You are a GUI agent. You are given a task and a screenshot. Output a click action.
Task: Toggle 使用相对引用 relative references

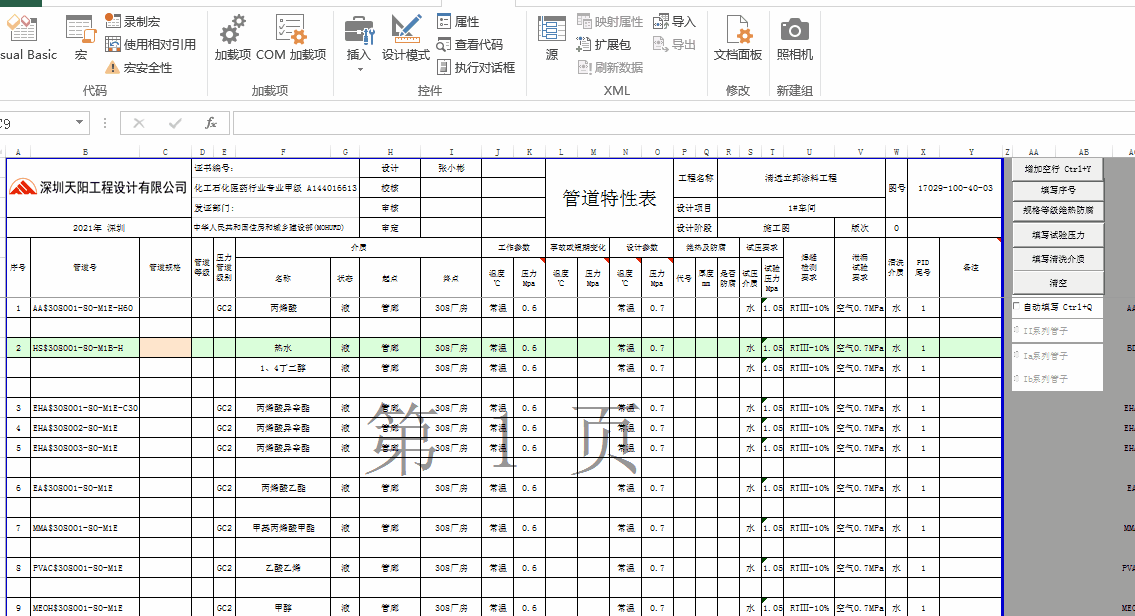150,44
